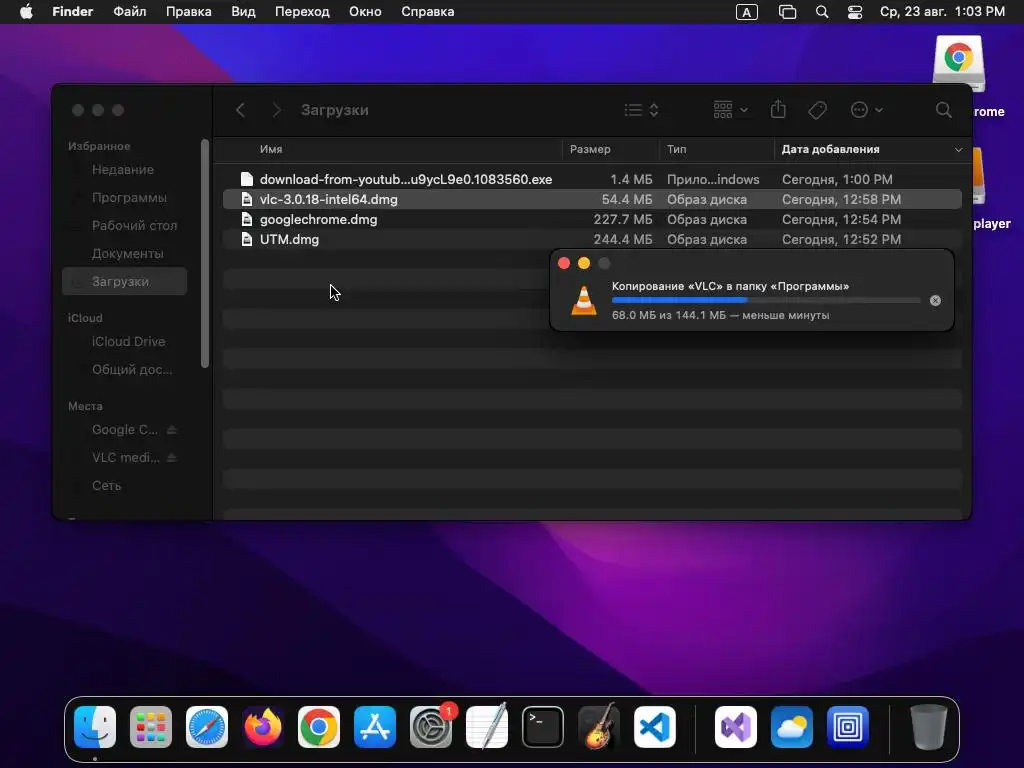Viewport: 1024px width, 768px height.
Task: Launch Terminal from the Dock
Action: (543, 727)
